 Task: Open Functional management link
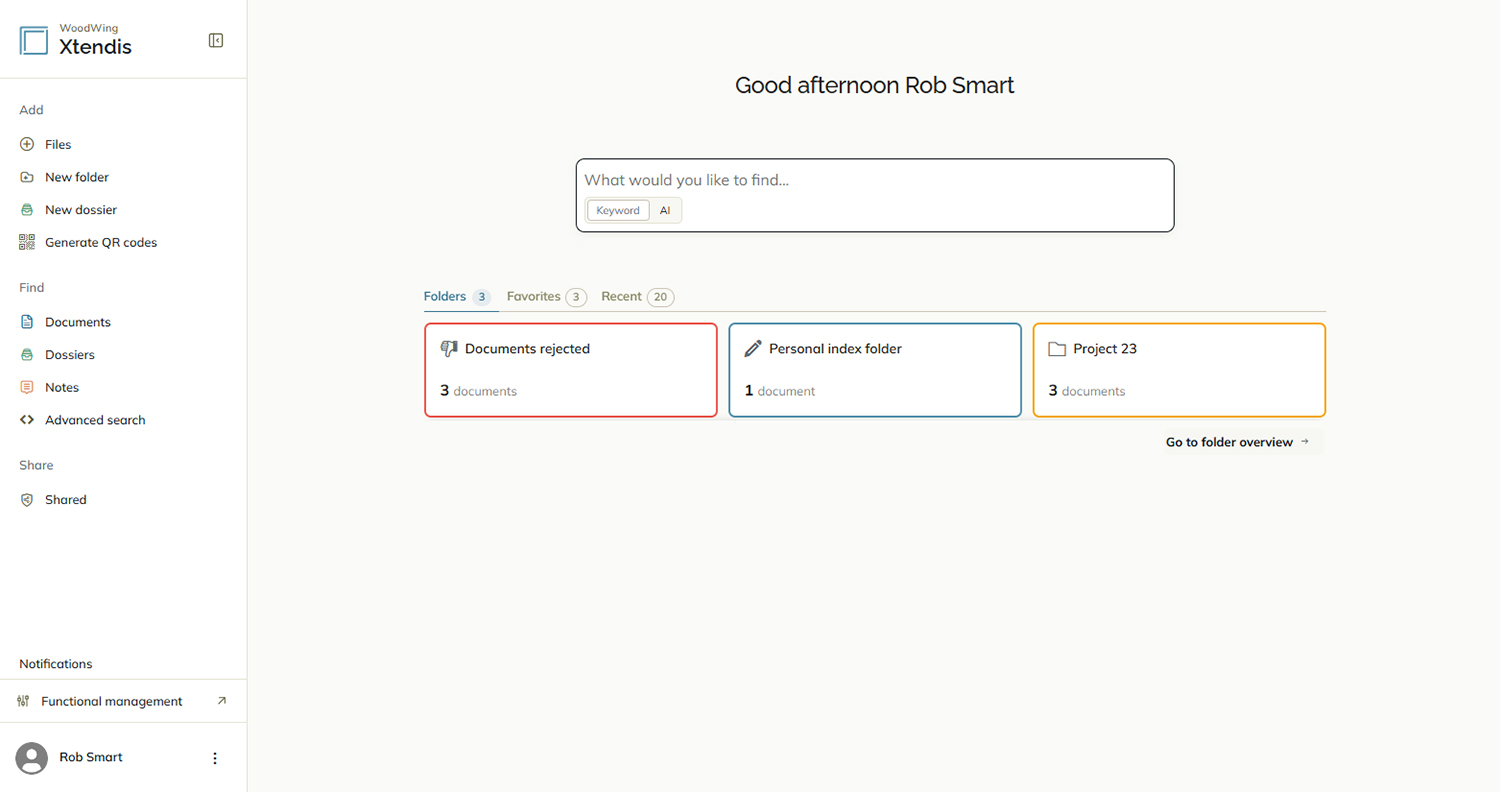112,702
